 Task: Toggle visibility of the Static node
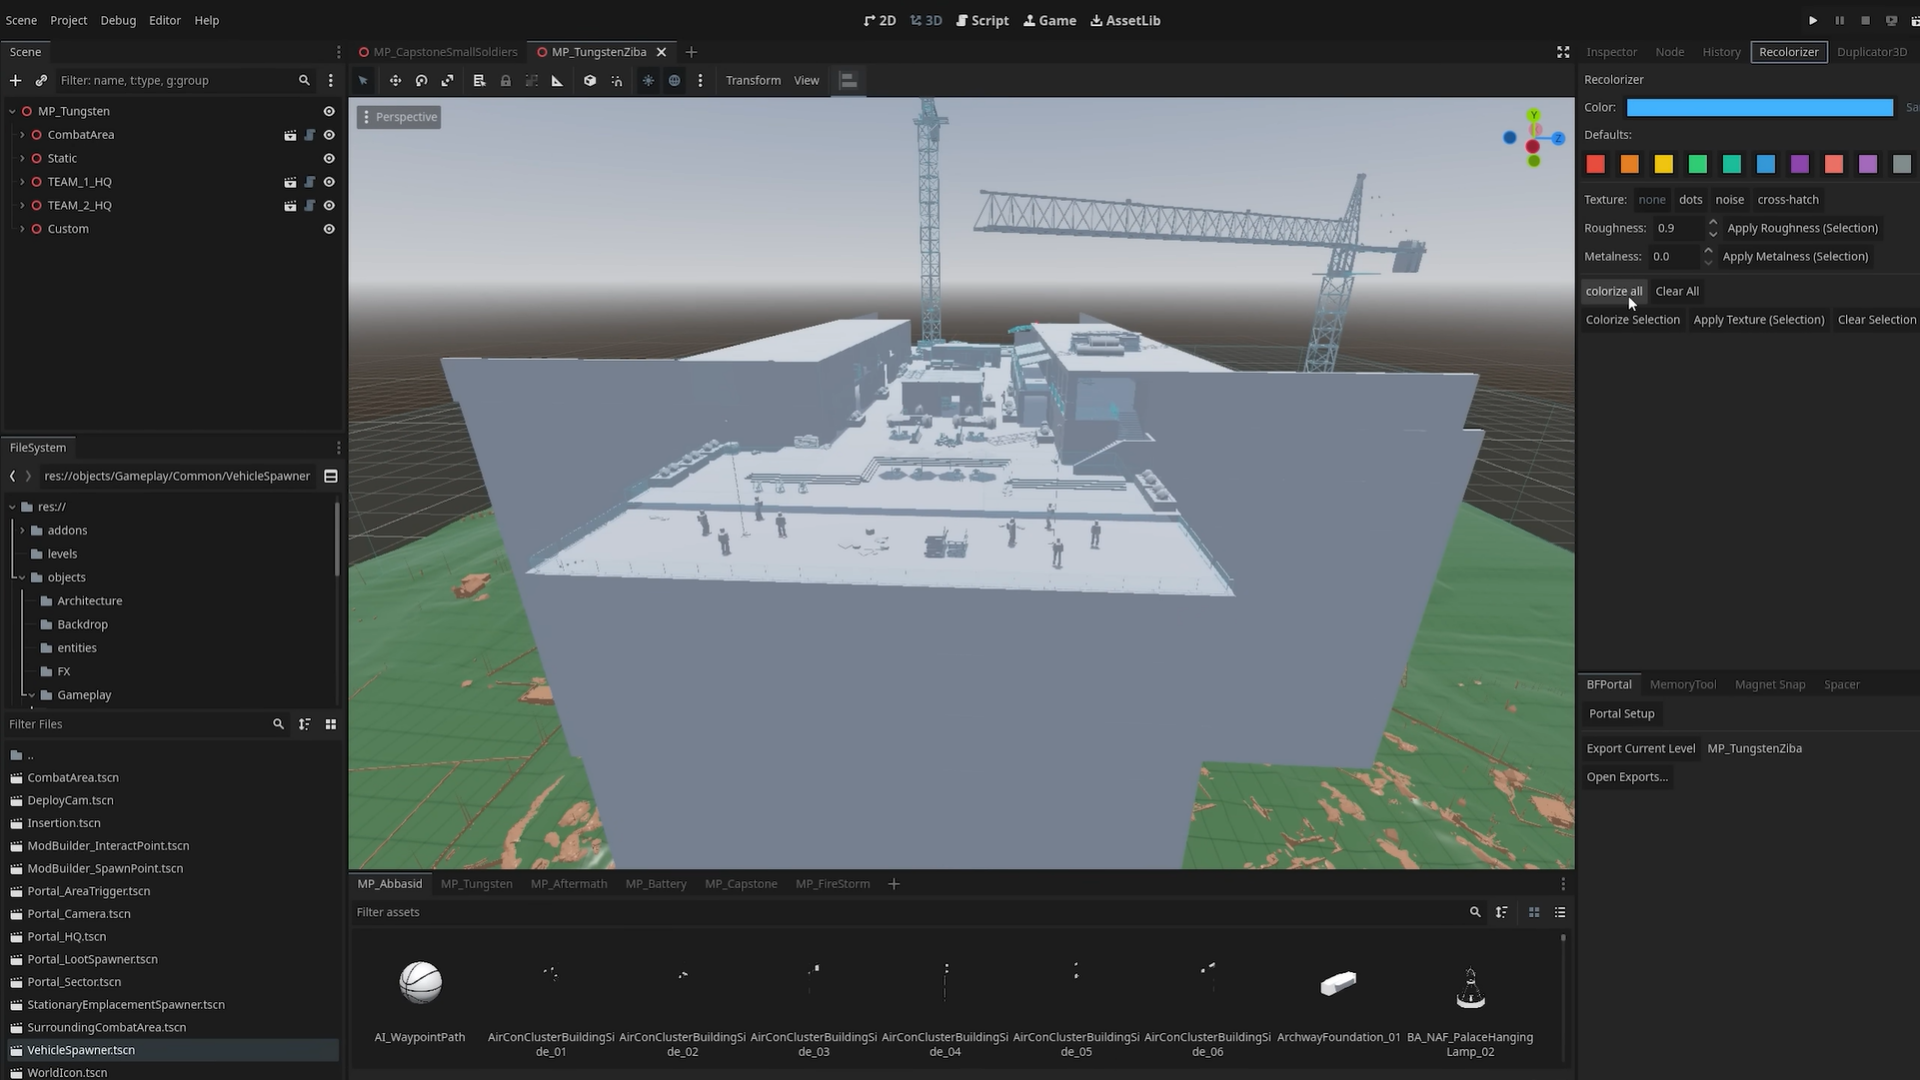pos(329,158)
